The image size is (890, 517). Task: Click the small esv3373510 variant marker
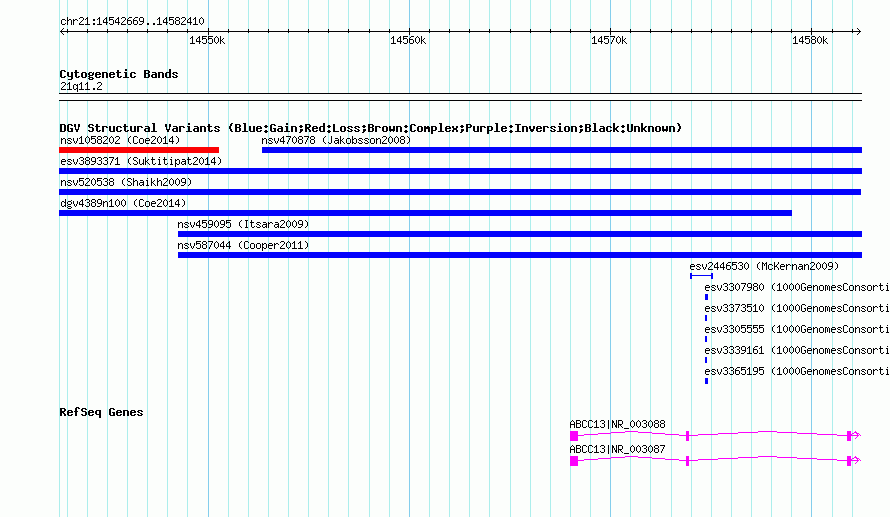point(706,318)
